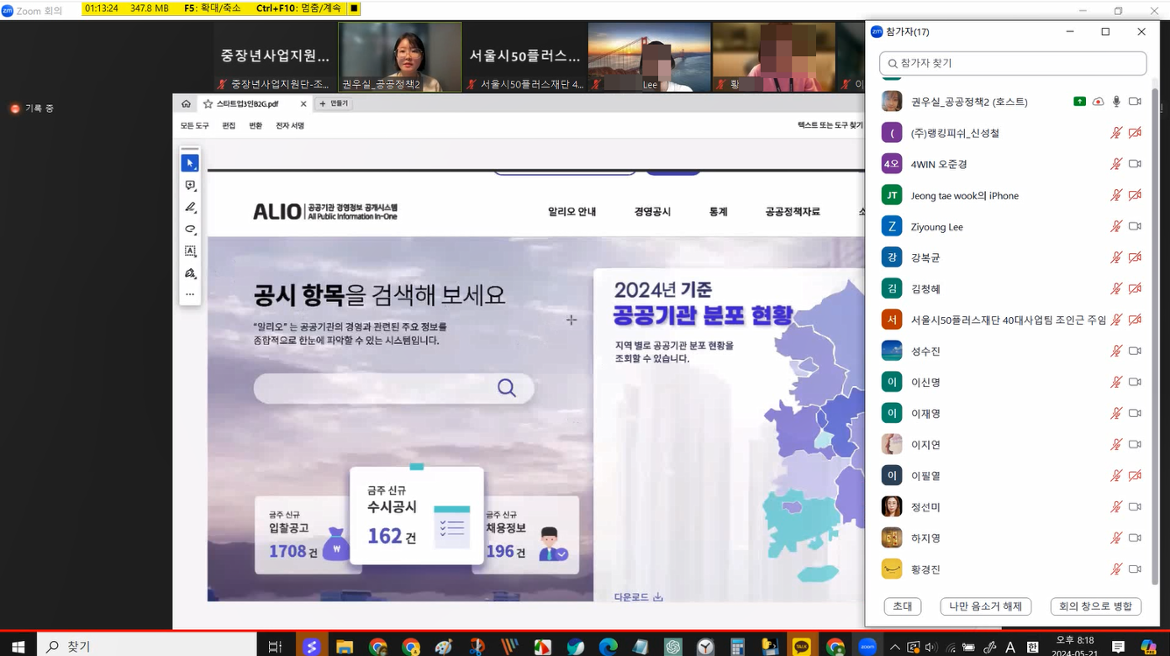Select the pencil drawing tool
The image size is (1170, 656).
tap(190, 207)
